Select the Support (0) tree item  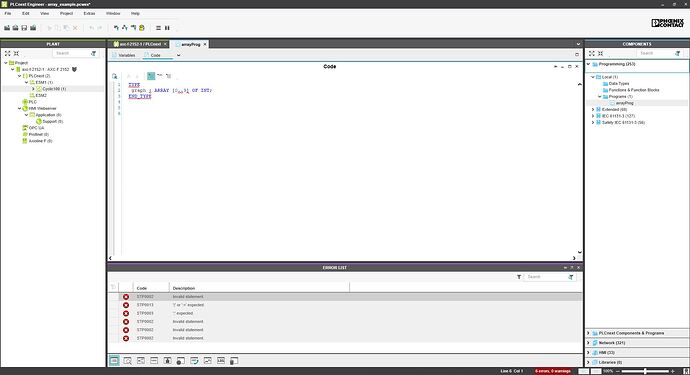[49, 121]
